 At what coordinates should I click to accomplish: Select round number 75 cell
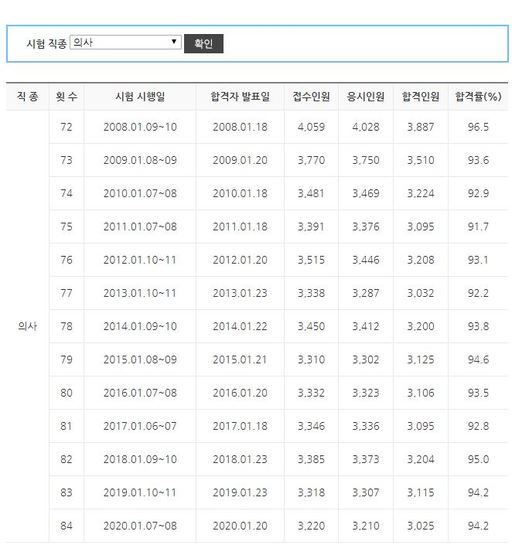(x=66, y=227)
